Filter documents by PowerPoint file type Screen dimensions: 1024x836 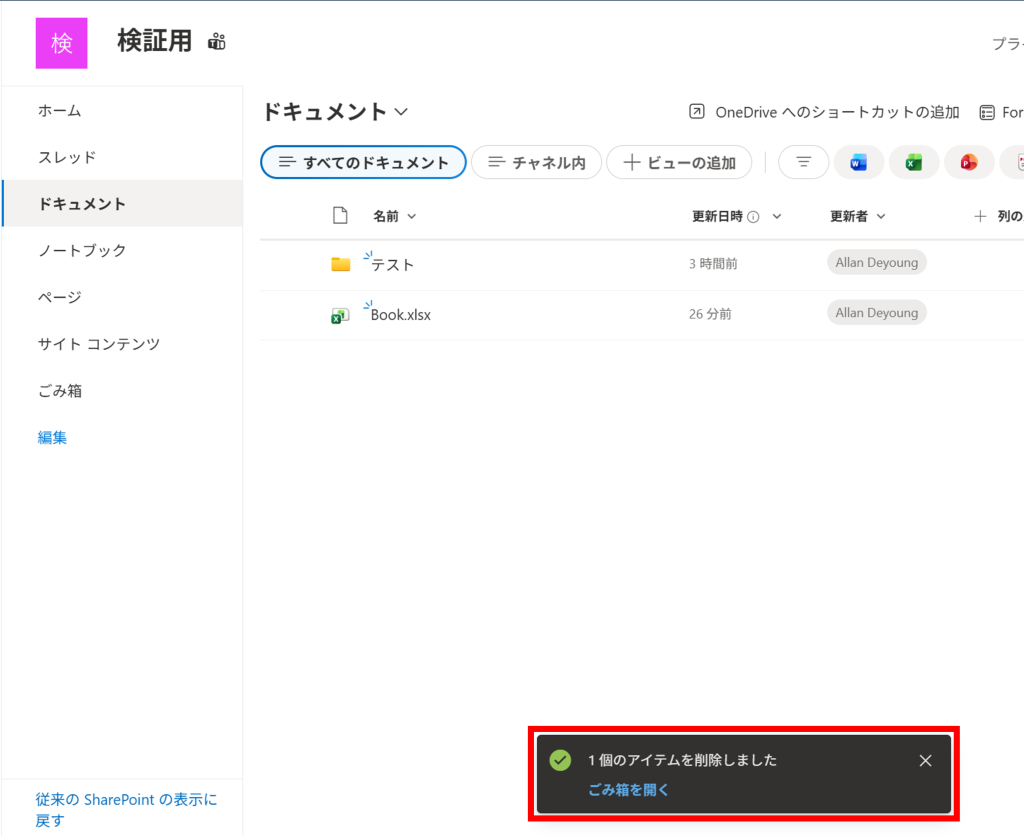point(968,162)
